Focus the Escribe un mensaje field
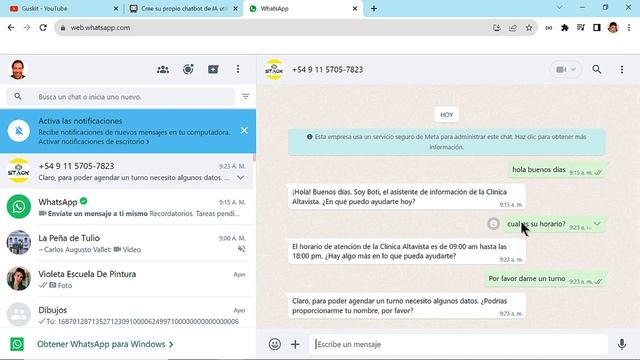 click(458, 344)
